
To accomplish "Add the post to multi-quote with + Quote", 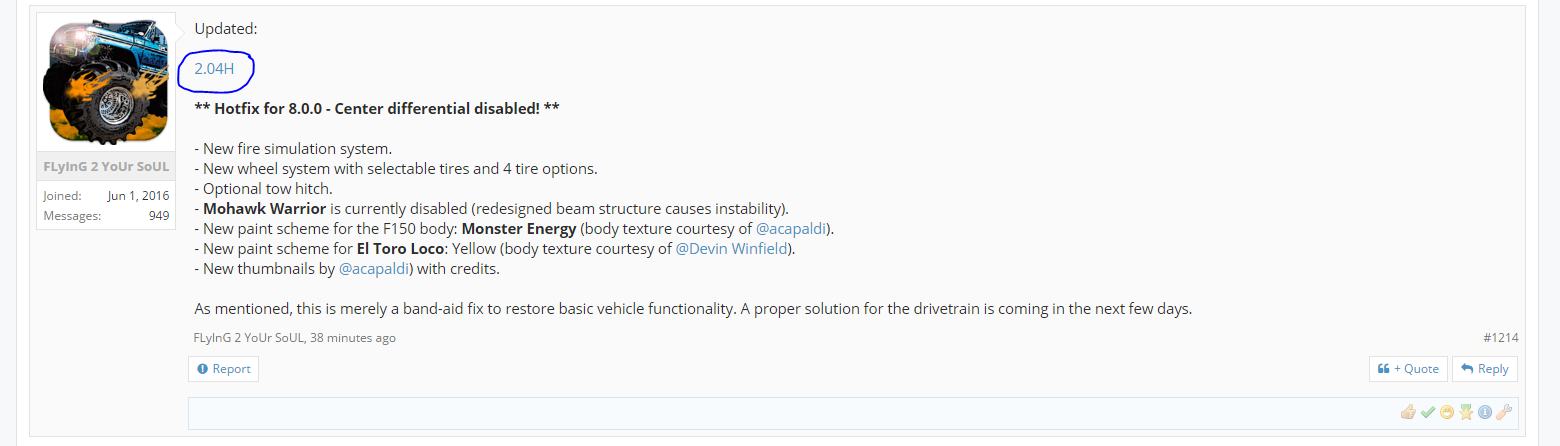I will tap(1408, 369).
